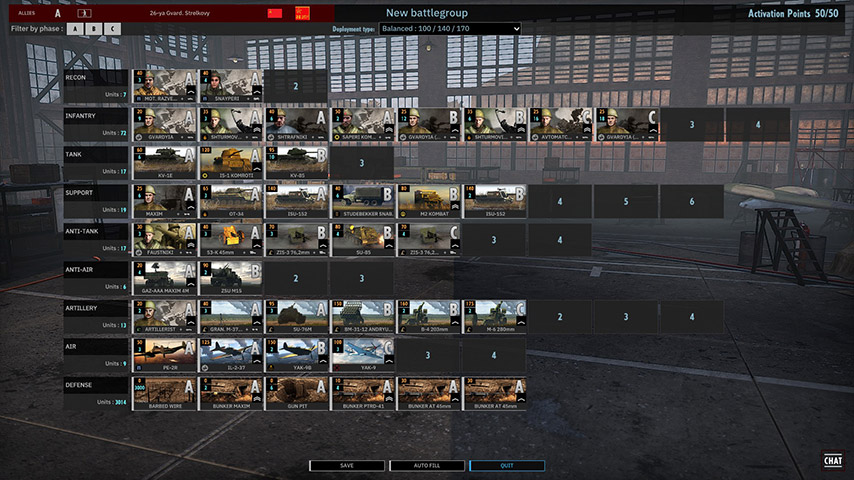Choose the AVTOMATC infantry card in phase C
This screenshot has width=854, height=480.
pos(560,125)
